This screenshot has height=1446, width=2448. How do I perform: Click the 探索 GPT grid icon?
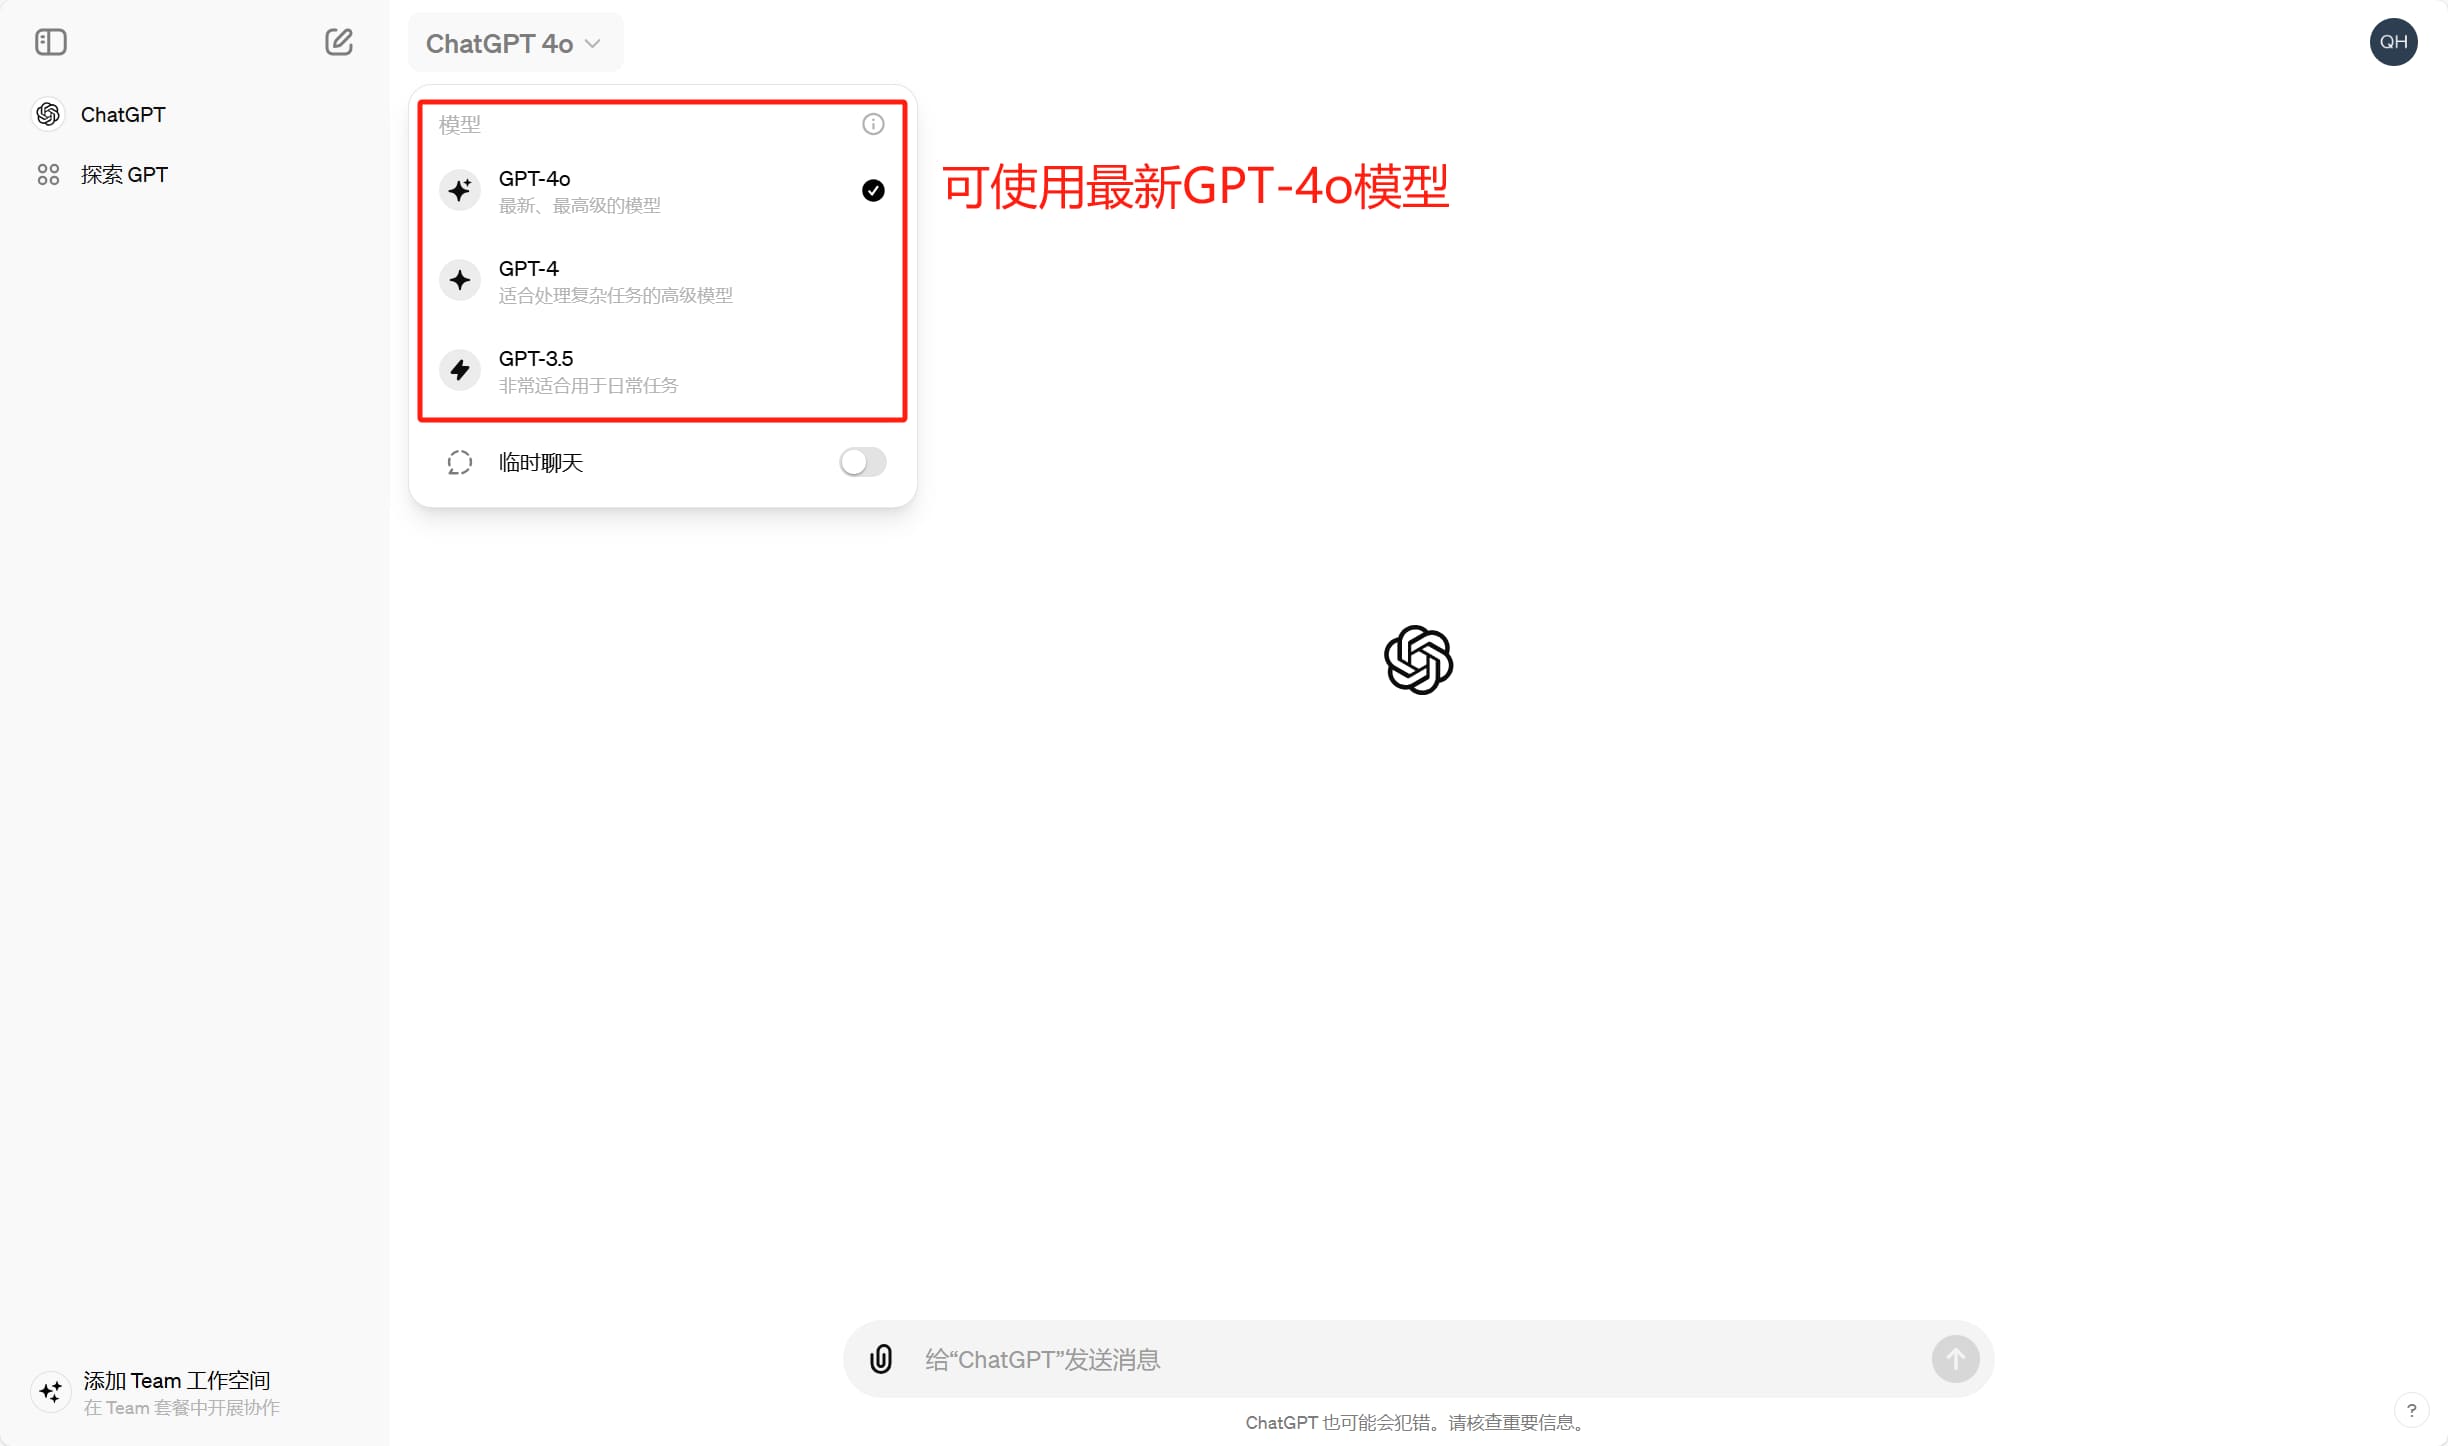click(x=48, y=174)
